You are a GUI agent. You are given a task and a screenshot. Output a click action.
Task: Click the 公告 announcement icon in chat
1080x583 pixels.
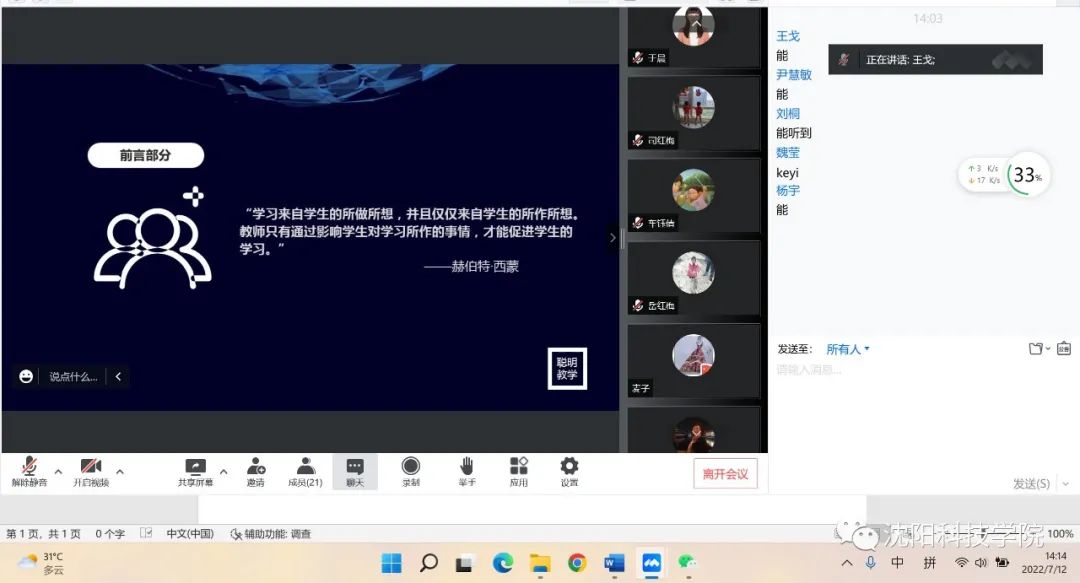pos(1063,349)
